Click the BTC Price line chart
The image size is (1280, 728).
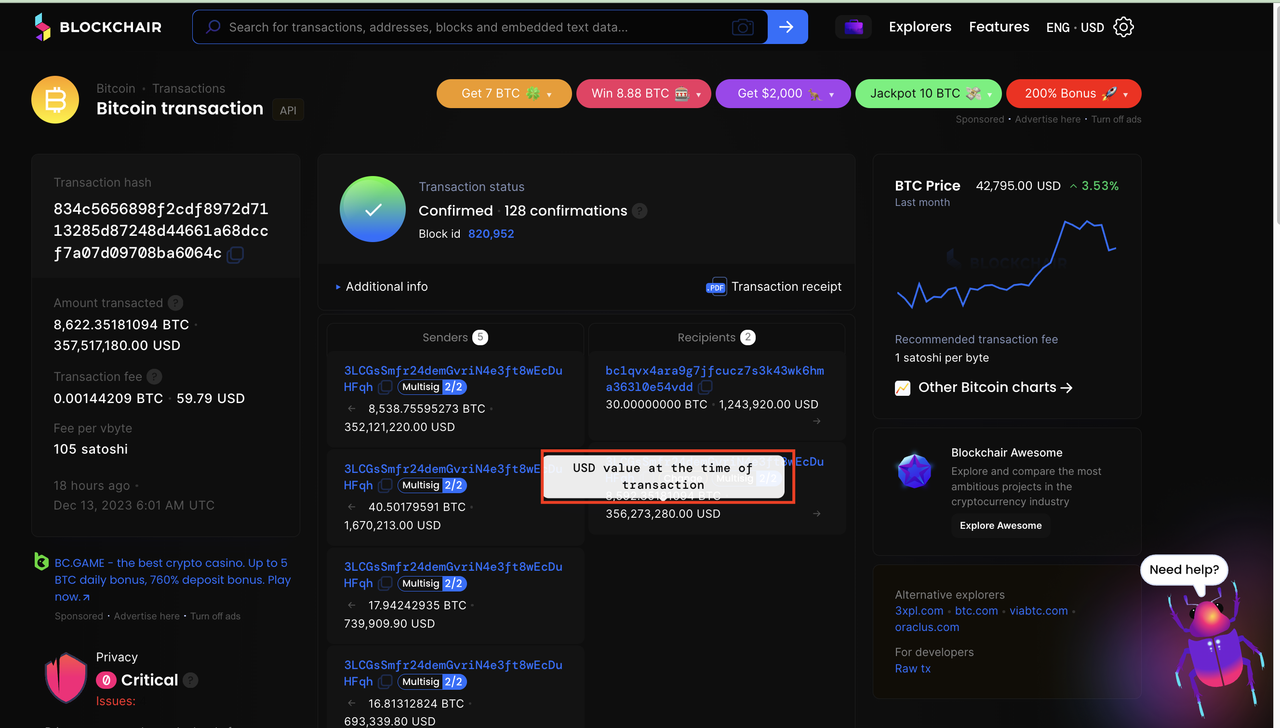(1007, 265)
